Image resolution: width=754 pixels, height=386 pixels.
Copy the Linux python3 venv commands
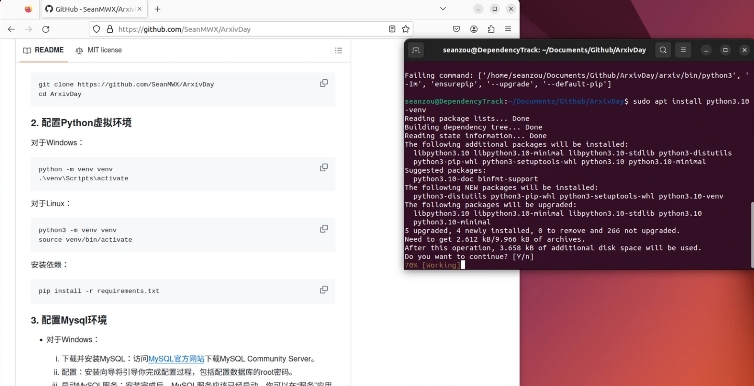click(324, 229)
